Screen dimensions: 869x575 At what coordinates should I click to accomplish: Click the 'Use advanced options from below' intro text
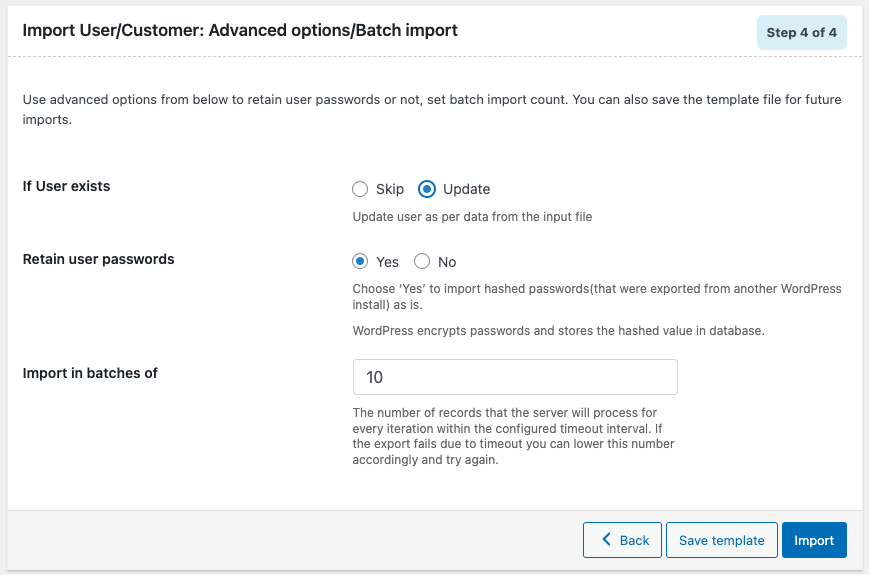[x=432, y=109]
